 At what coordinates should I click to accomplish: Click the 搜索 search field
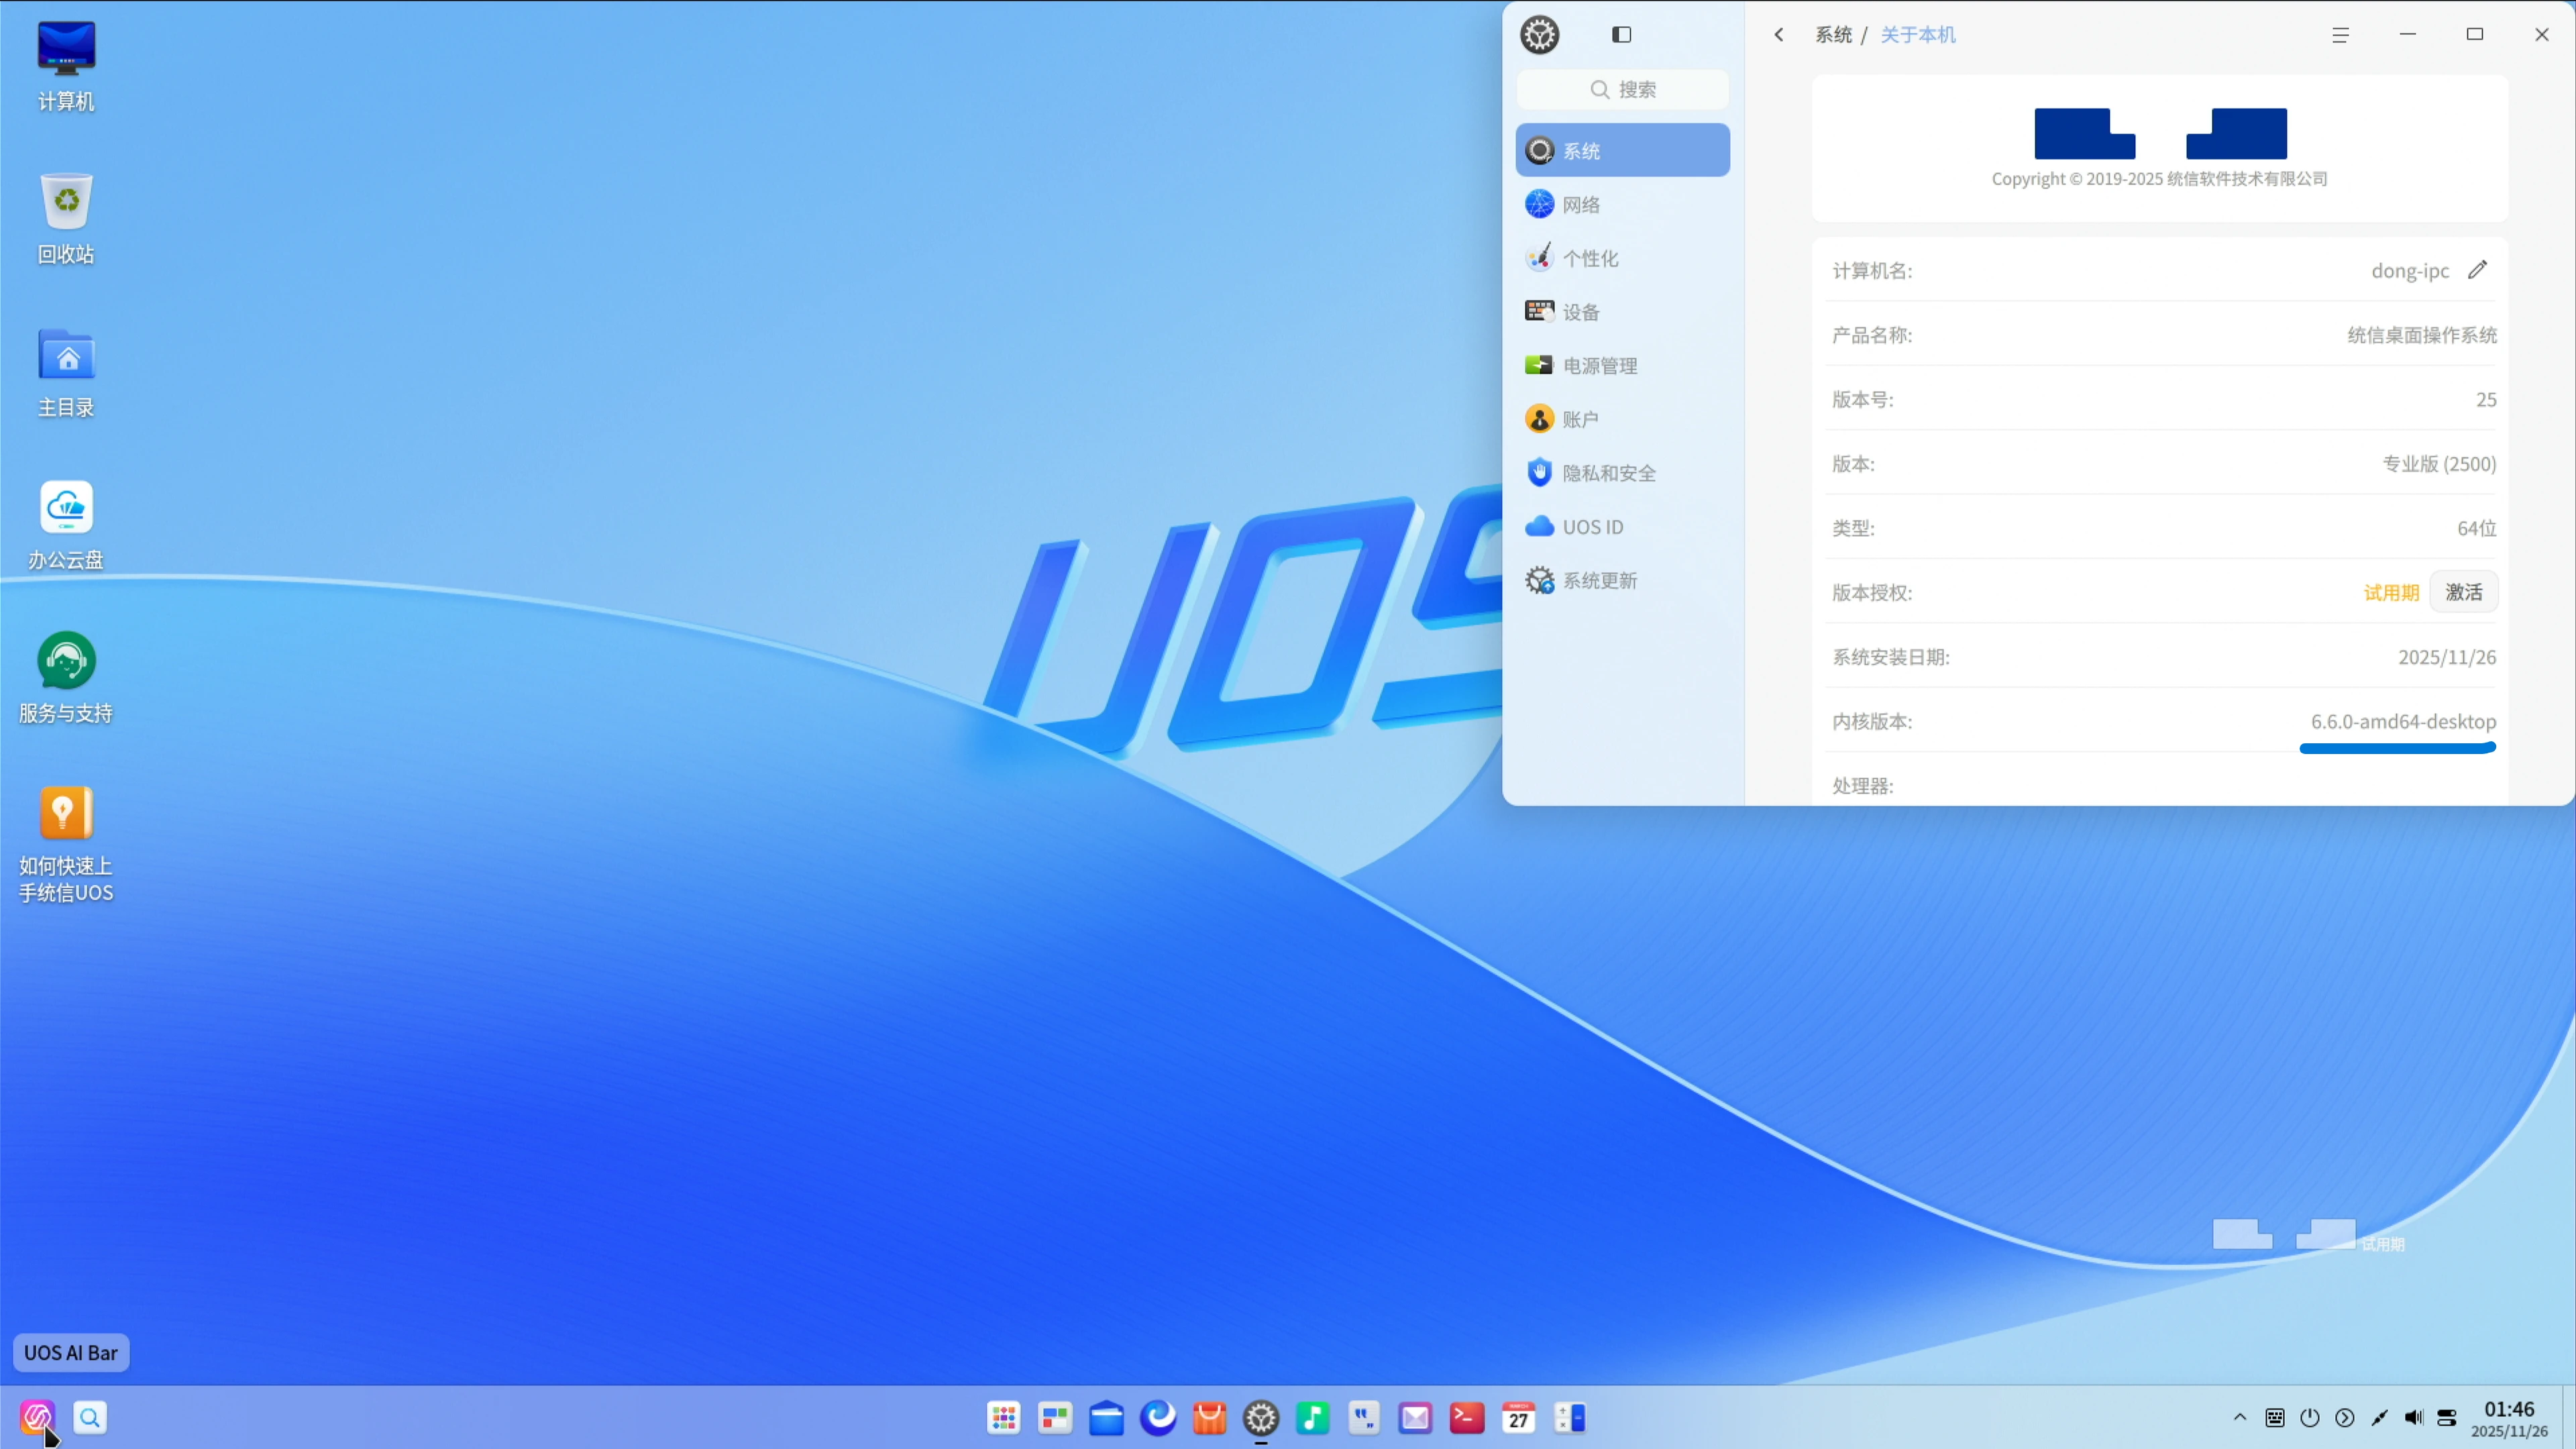coord(1622,89)
